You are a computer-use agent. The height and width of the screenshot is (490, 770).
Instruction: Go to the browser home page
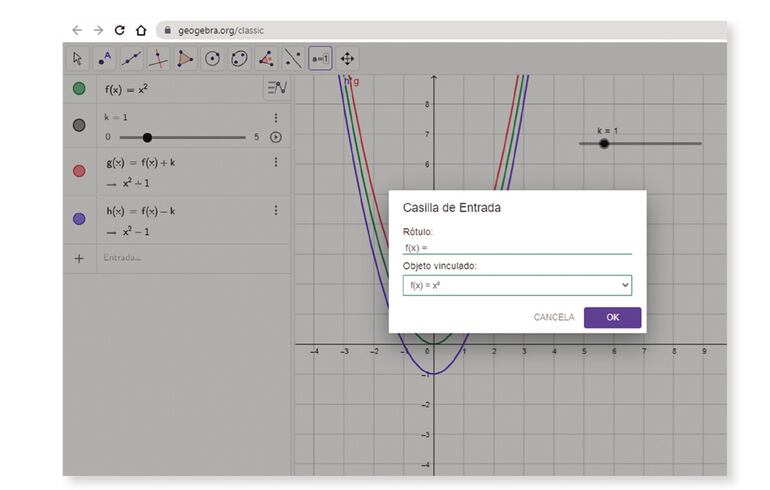pyautogui.click(x=141, y=30)
